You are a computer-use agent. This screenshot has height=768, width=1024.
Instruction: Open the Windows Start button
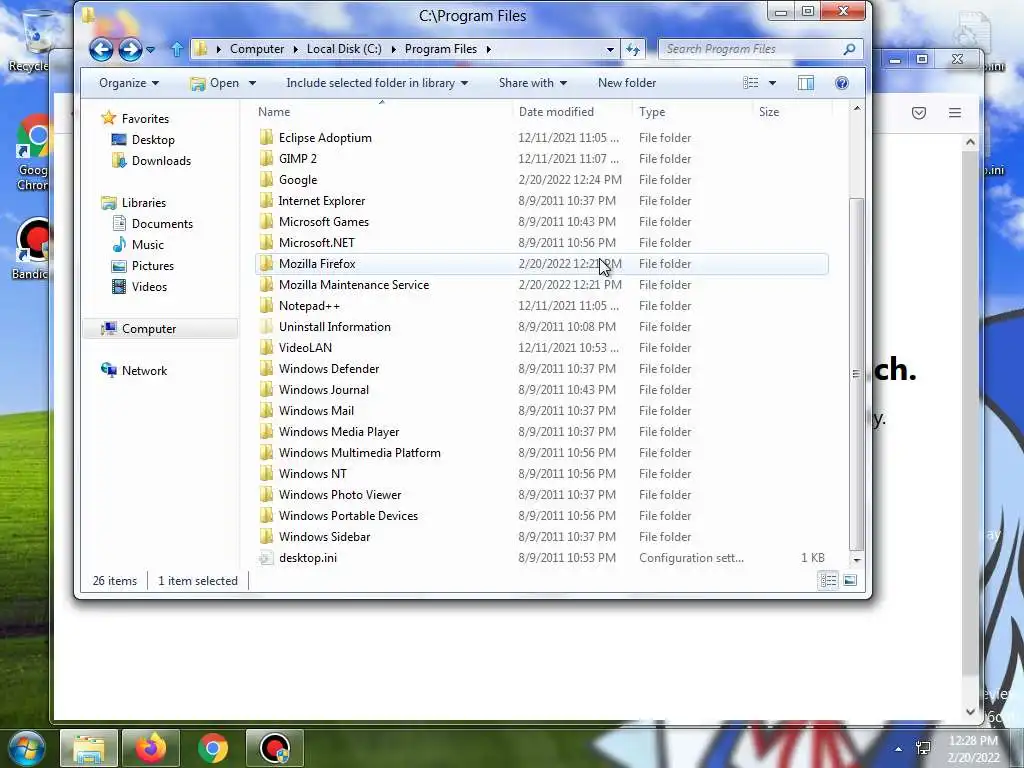[x=26, y=748]
